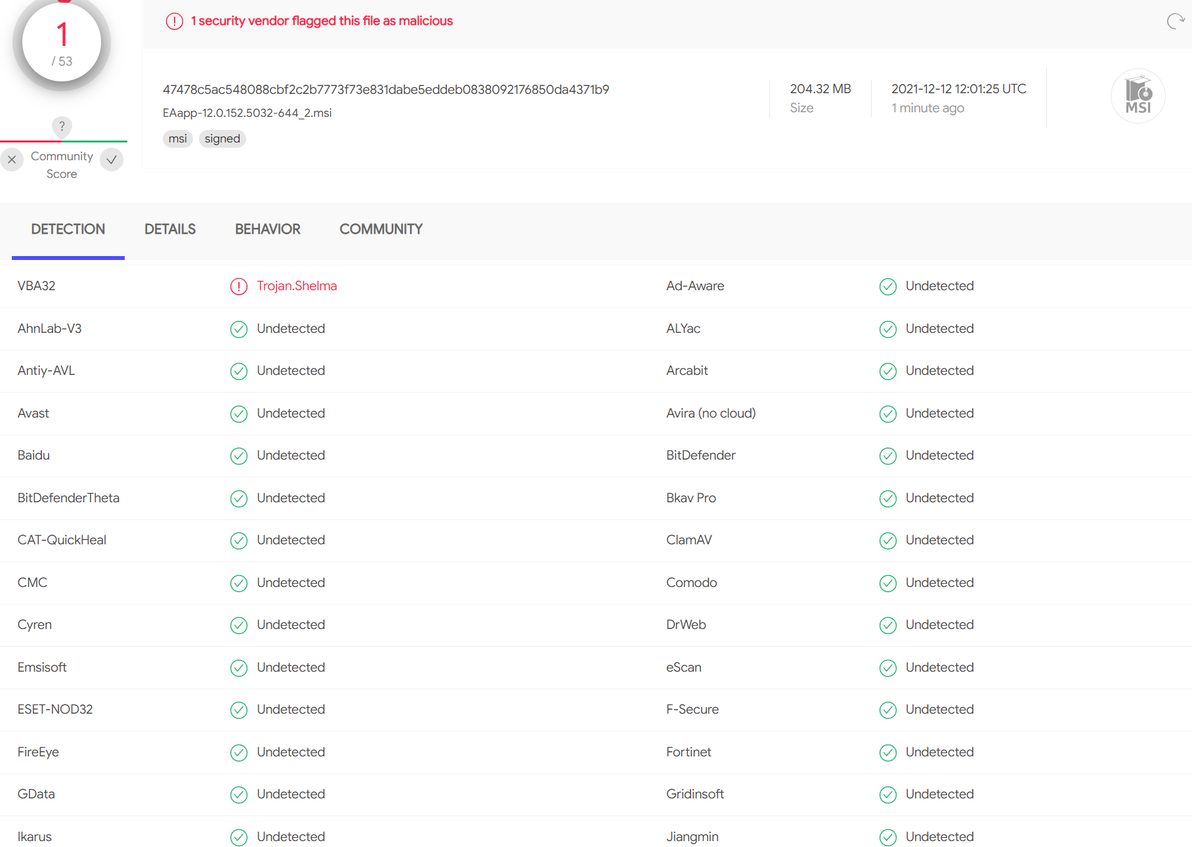Click the green check icon for Ad-Aware
Screen dimensions: 1192x847
[888, 287]
